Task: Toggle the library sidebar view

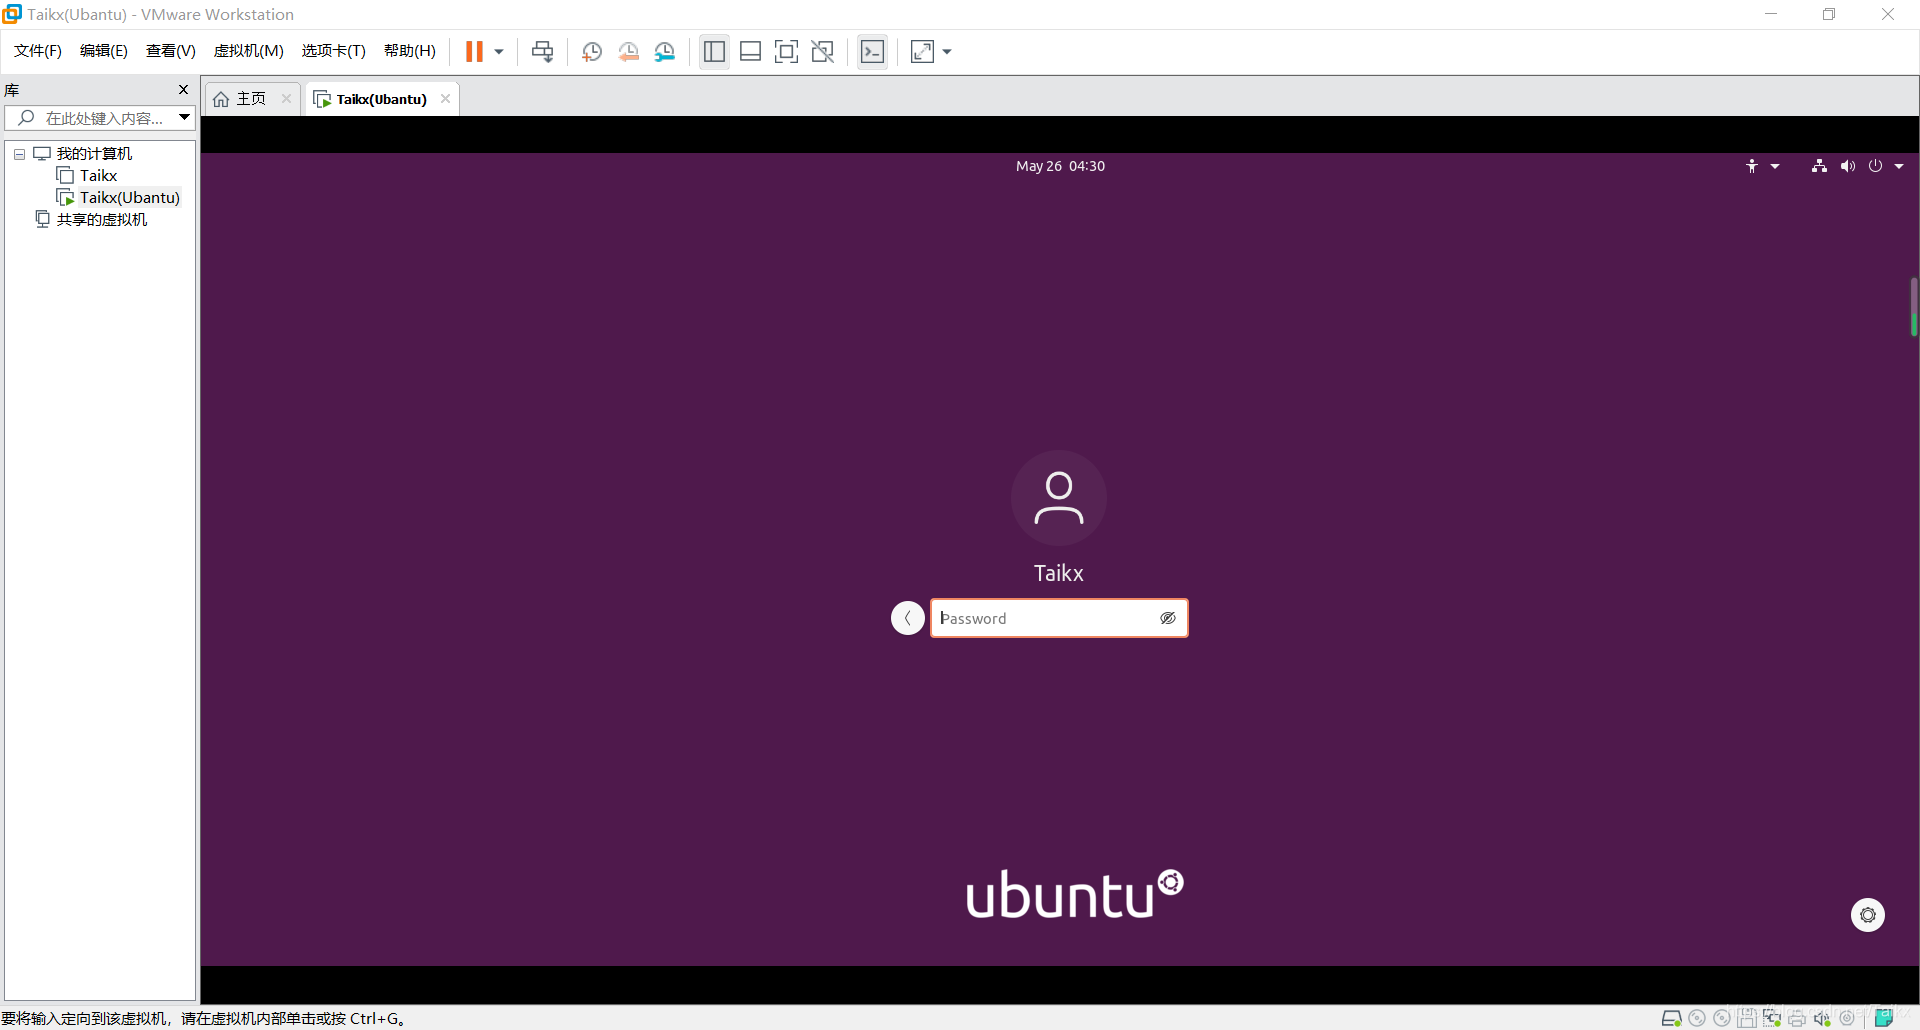Action: tap(714, 52)
